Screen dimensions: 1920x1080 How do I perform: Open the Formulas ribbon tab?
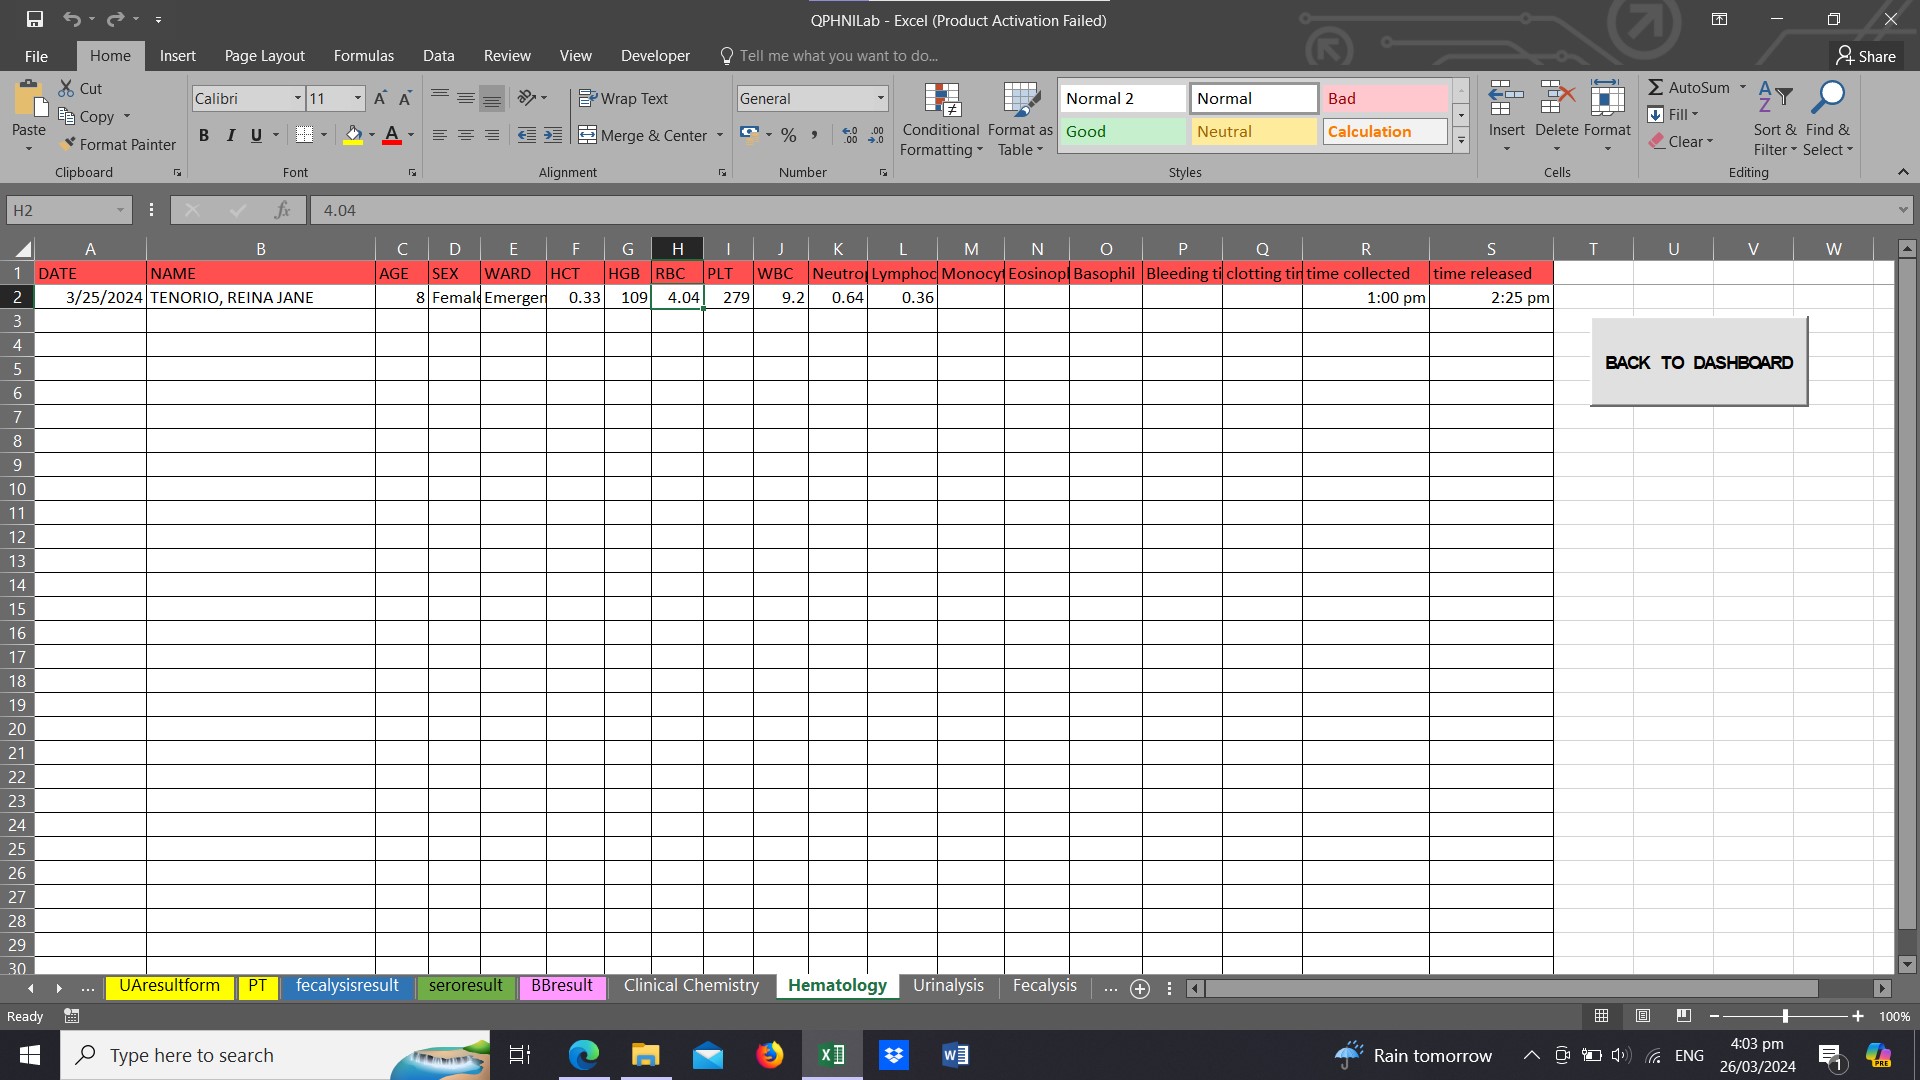(x=363, y=56)
